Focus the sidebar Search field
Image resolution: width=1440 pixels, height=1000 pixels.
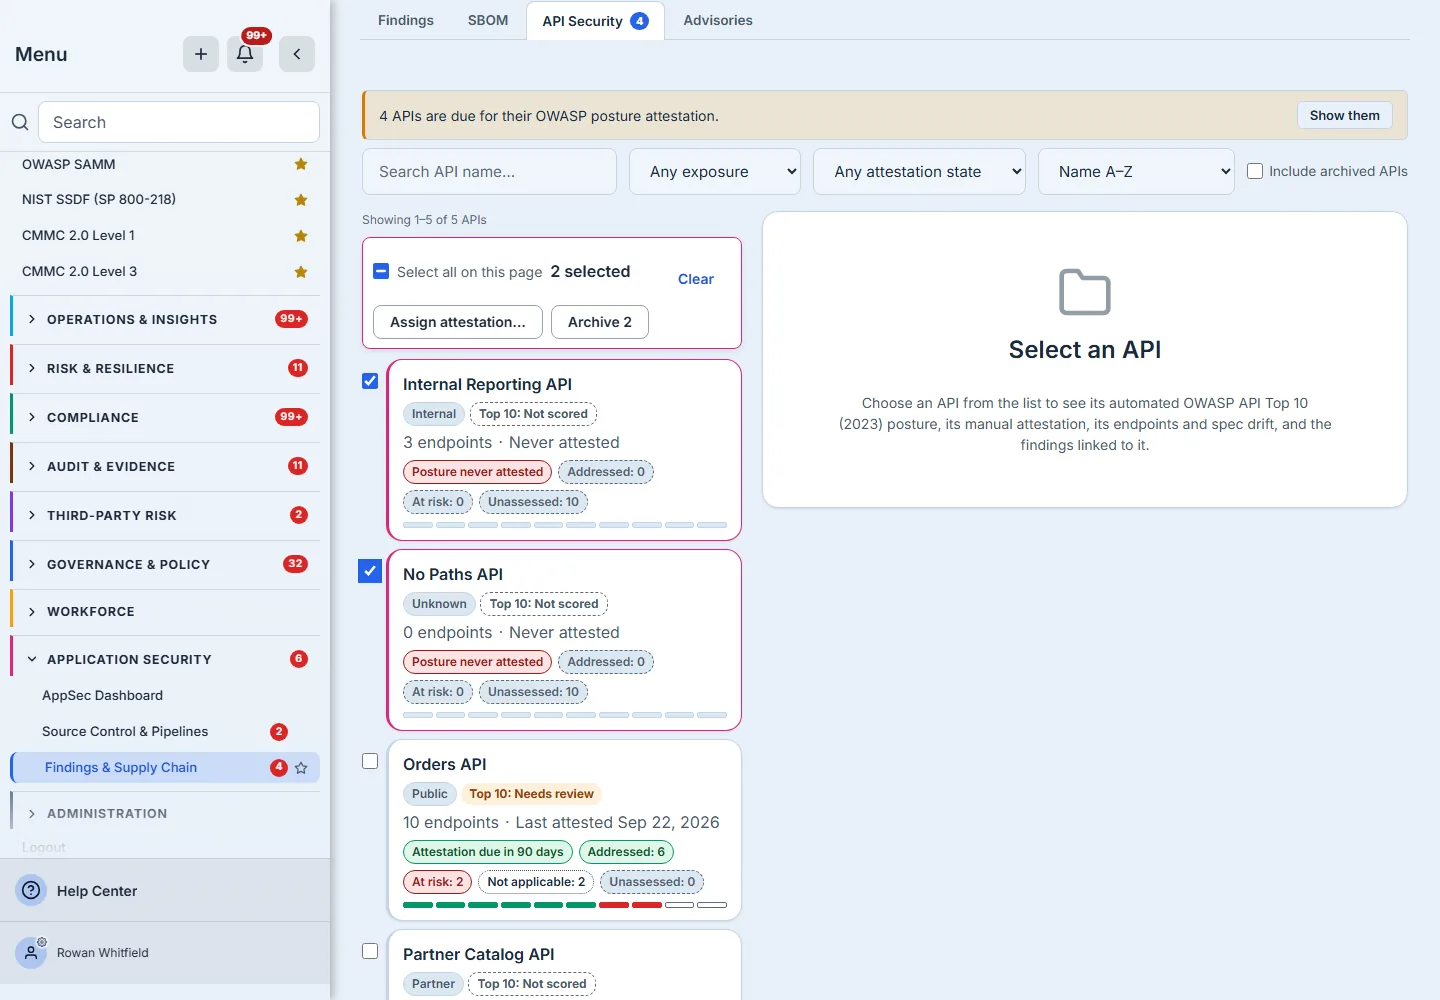179,122
